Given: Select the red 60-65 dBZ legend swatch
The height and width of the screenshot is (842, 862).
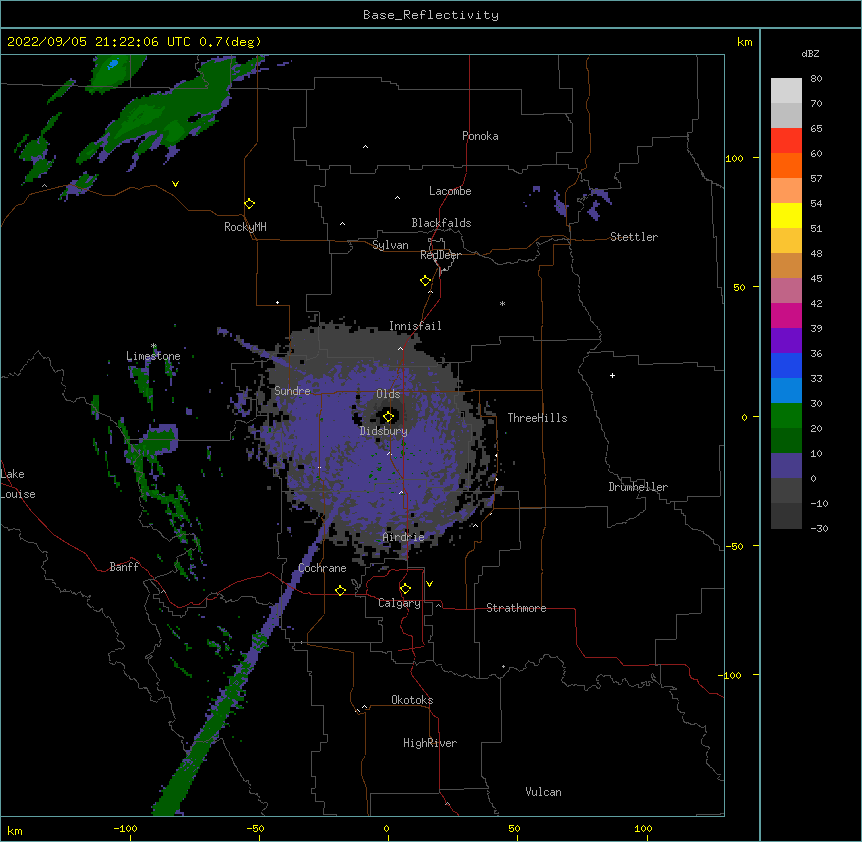Looking at the screenshot, I should [786, 140].
